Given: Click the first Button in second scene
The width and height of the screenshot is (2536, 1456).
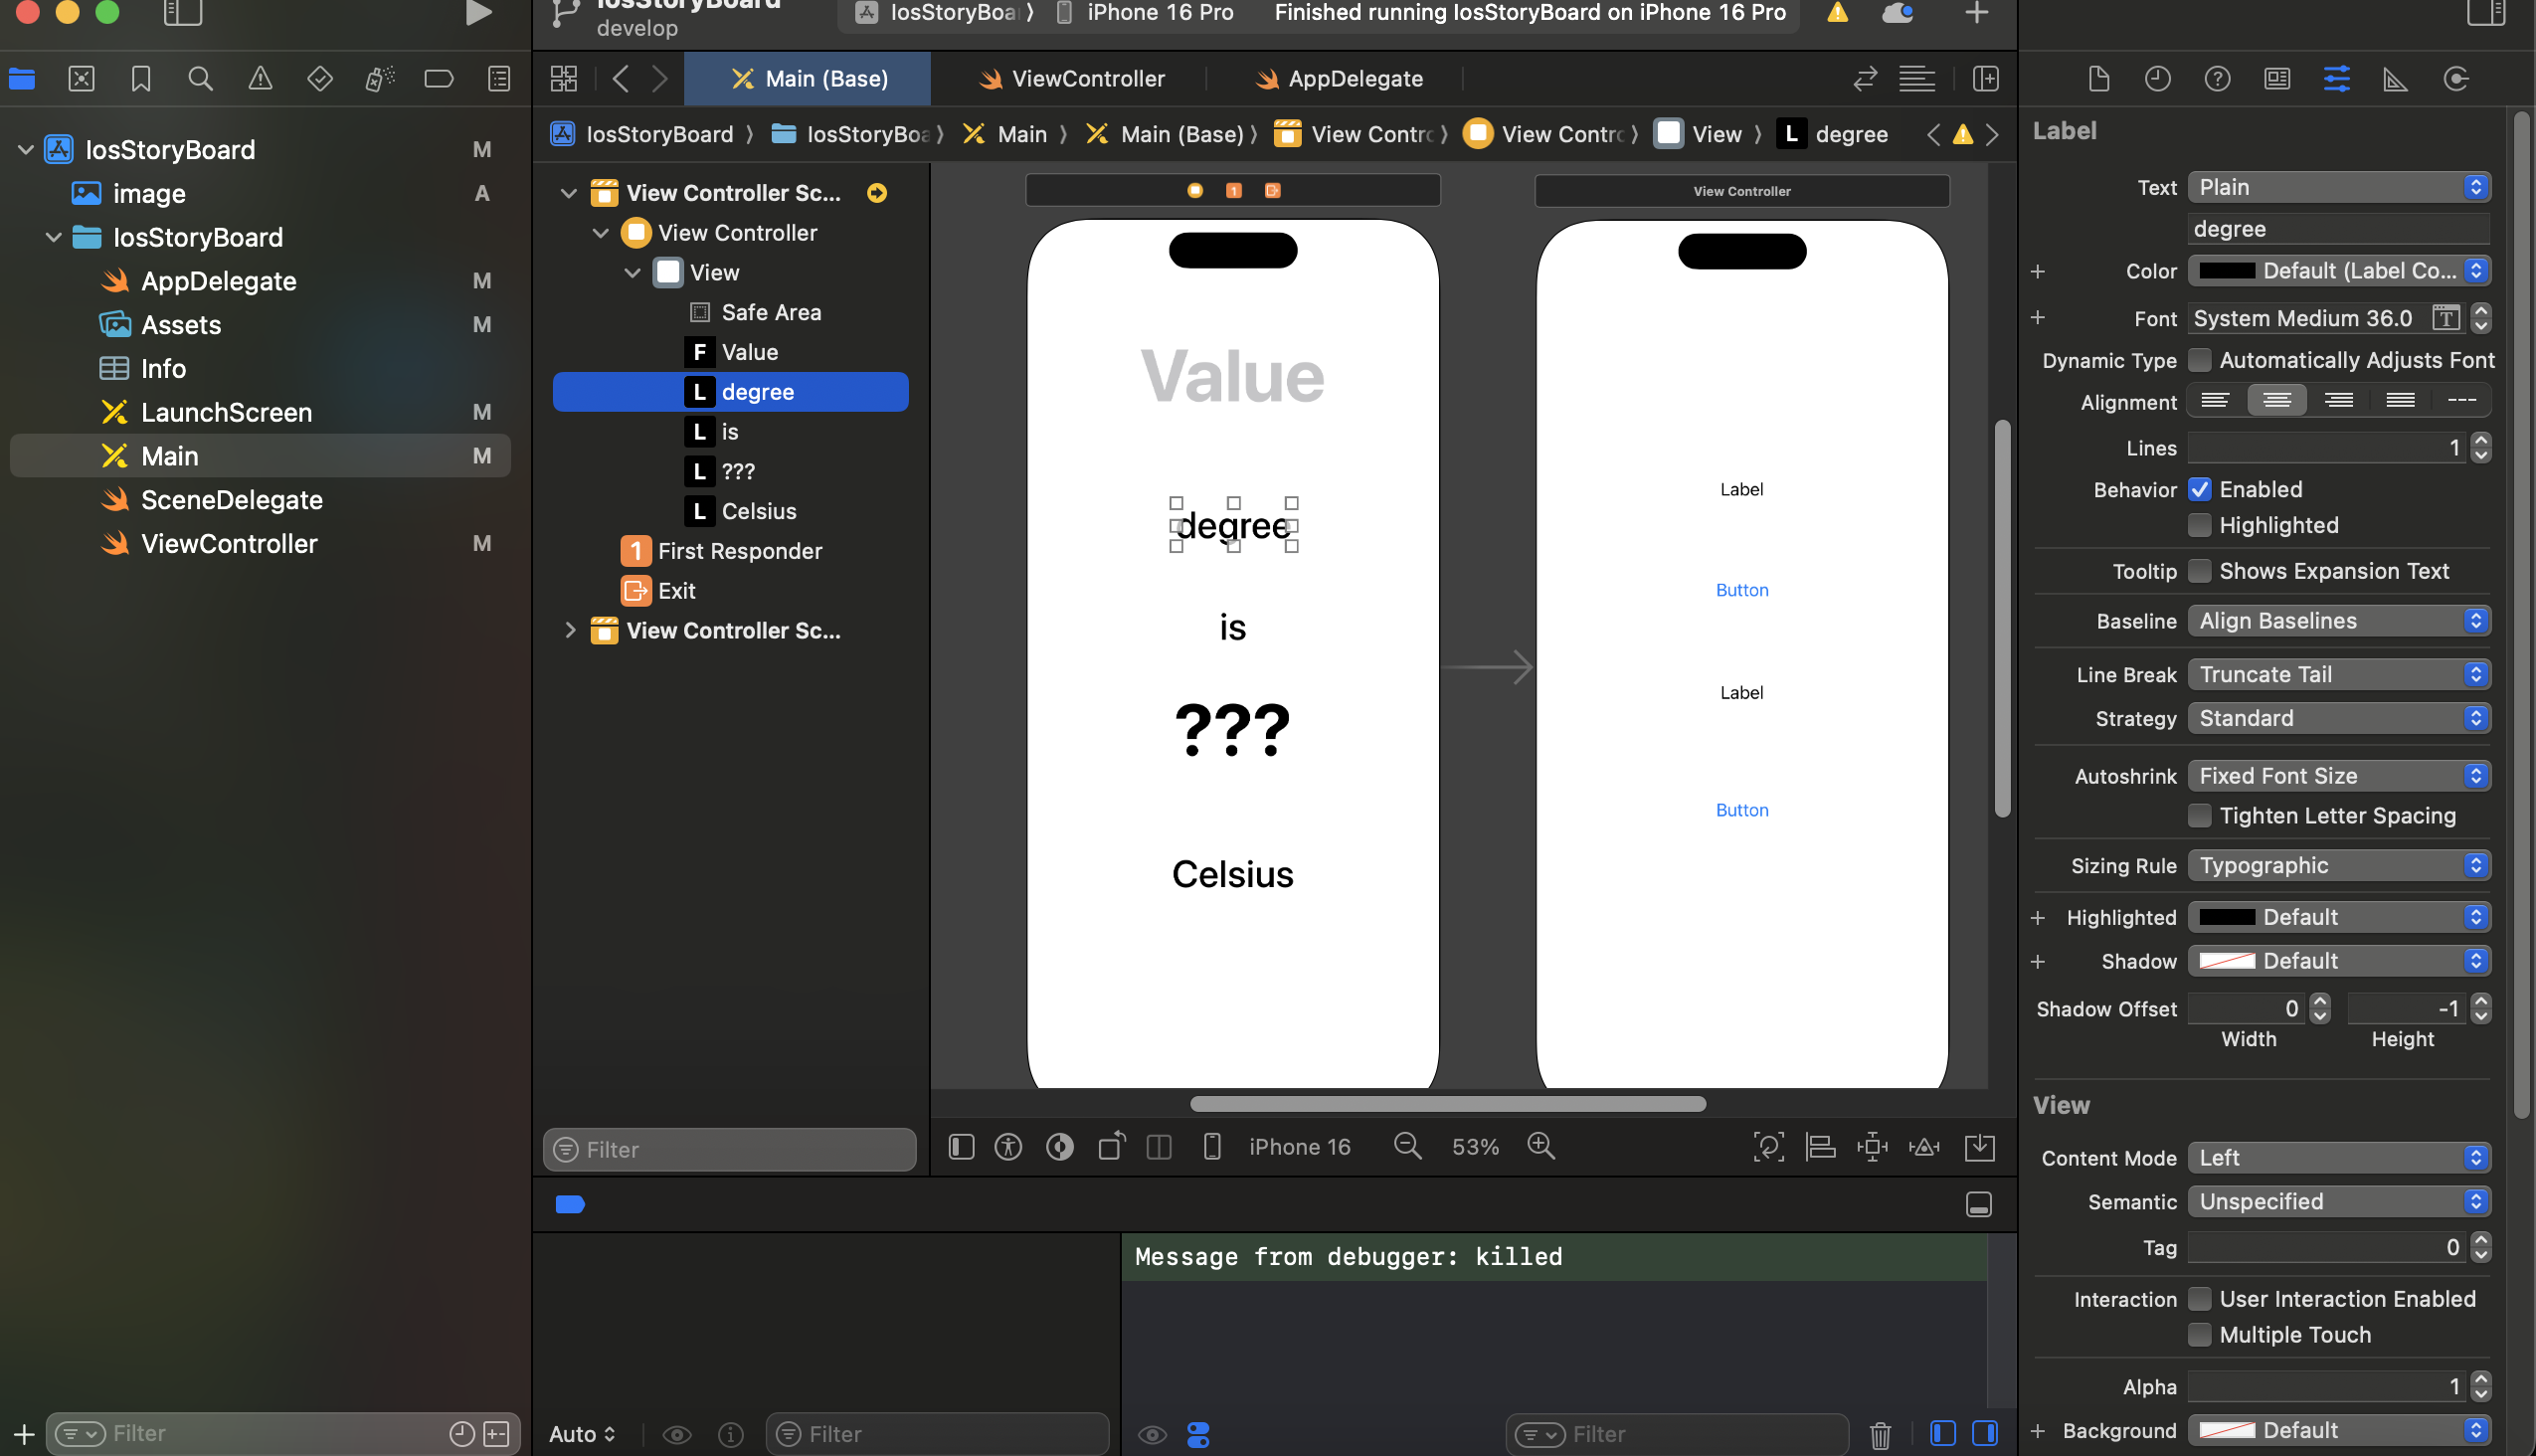Looking at the screenshot, I should [1742, 590].
